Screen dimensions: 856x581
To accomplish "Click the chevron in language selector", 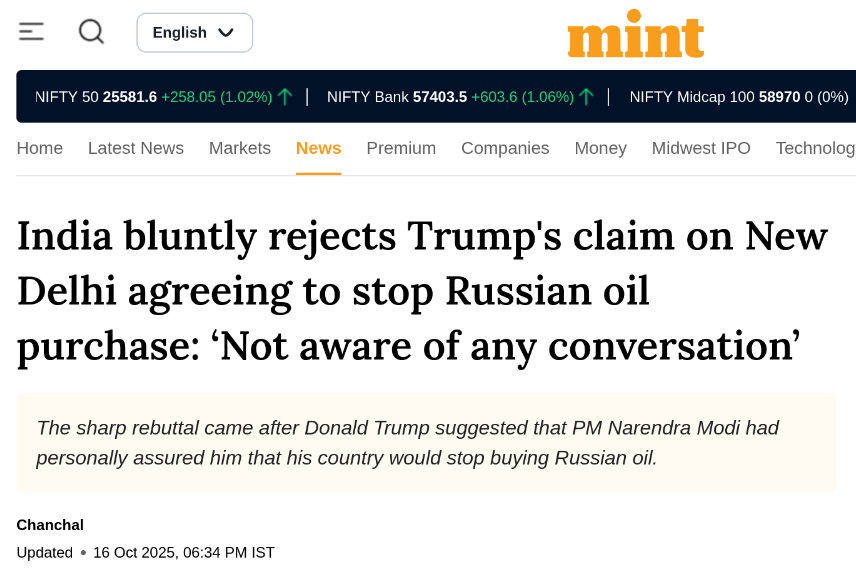I will tap(226, 33).
